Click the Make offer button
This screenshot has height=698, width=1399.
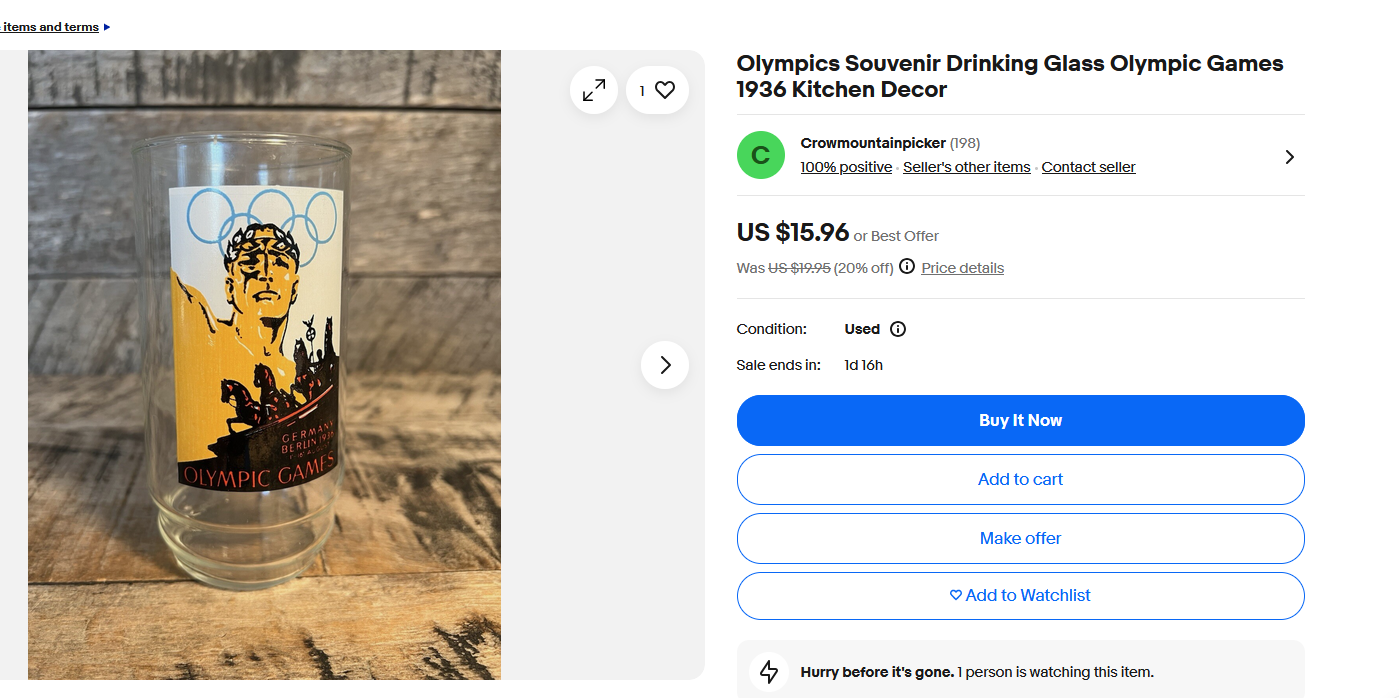1020,538
